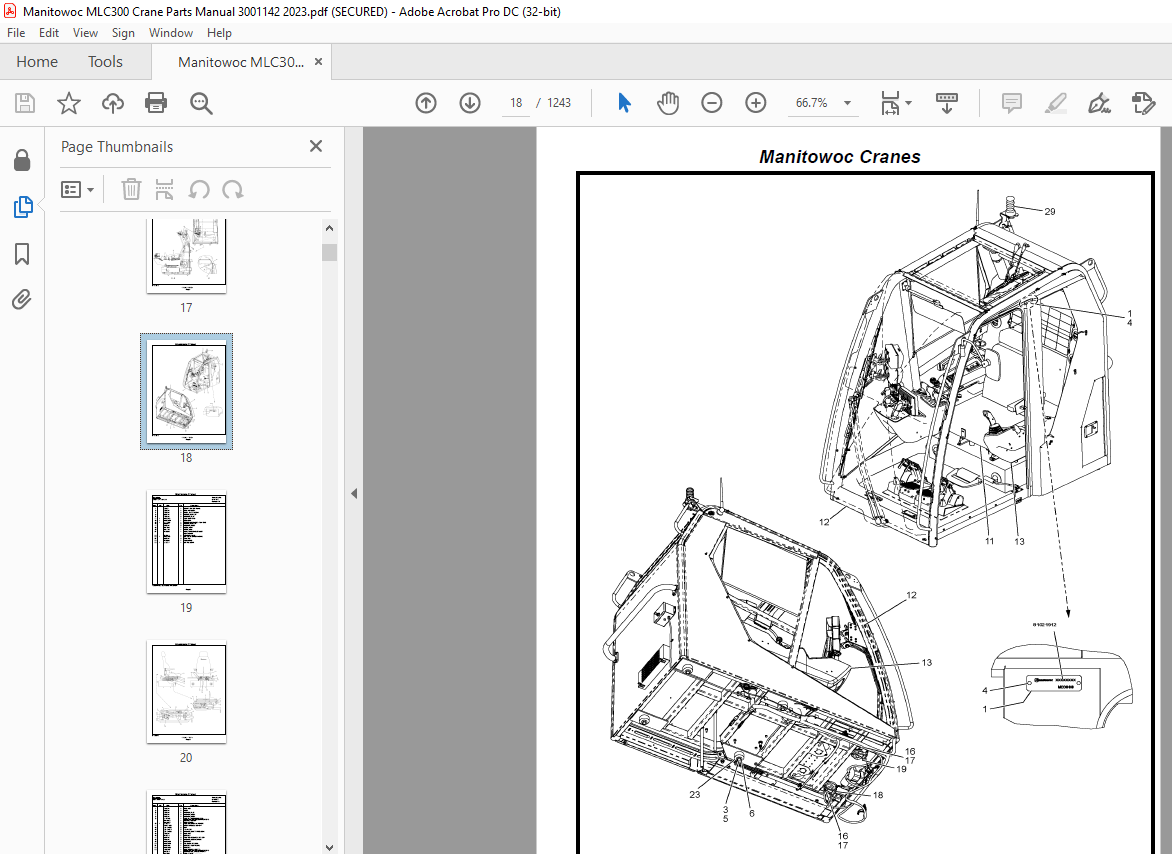Open the View menu

[x=85, y=33]
